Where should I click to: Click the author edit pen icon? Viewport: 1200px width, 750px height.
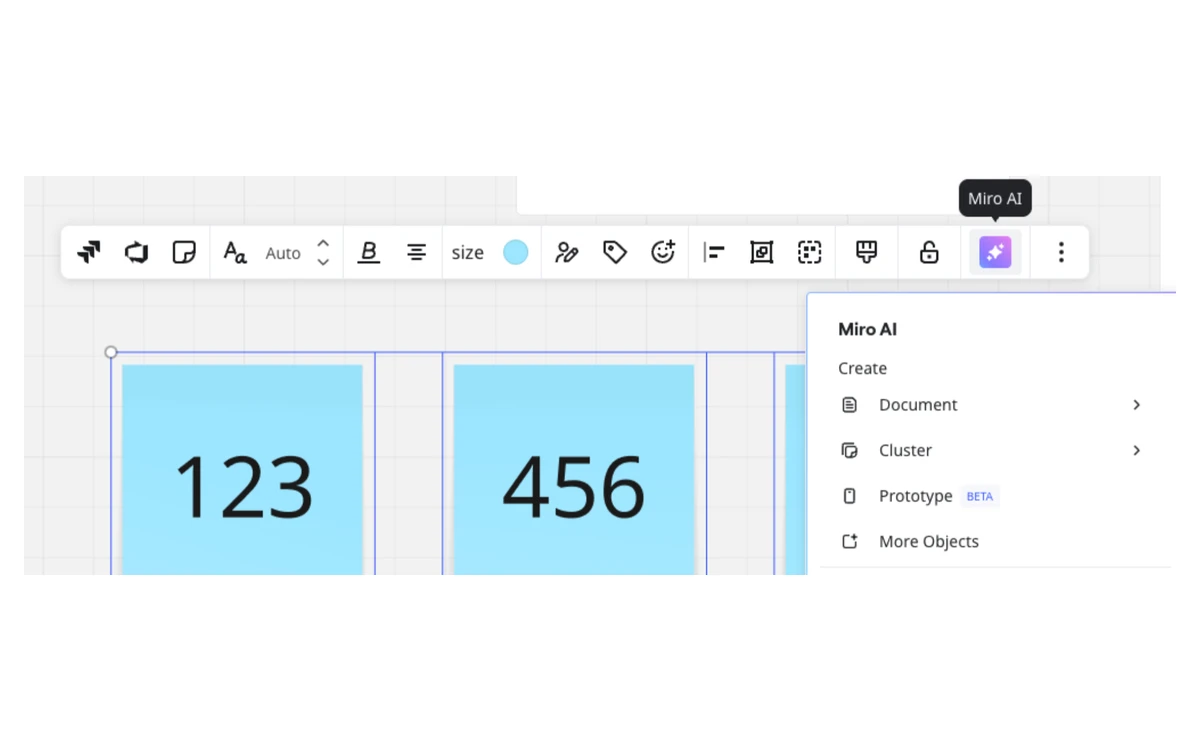(x=567, y=252)
